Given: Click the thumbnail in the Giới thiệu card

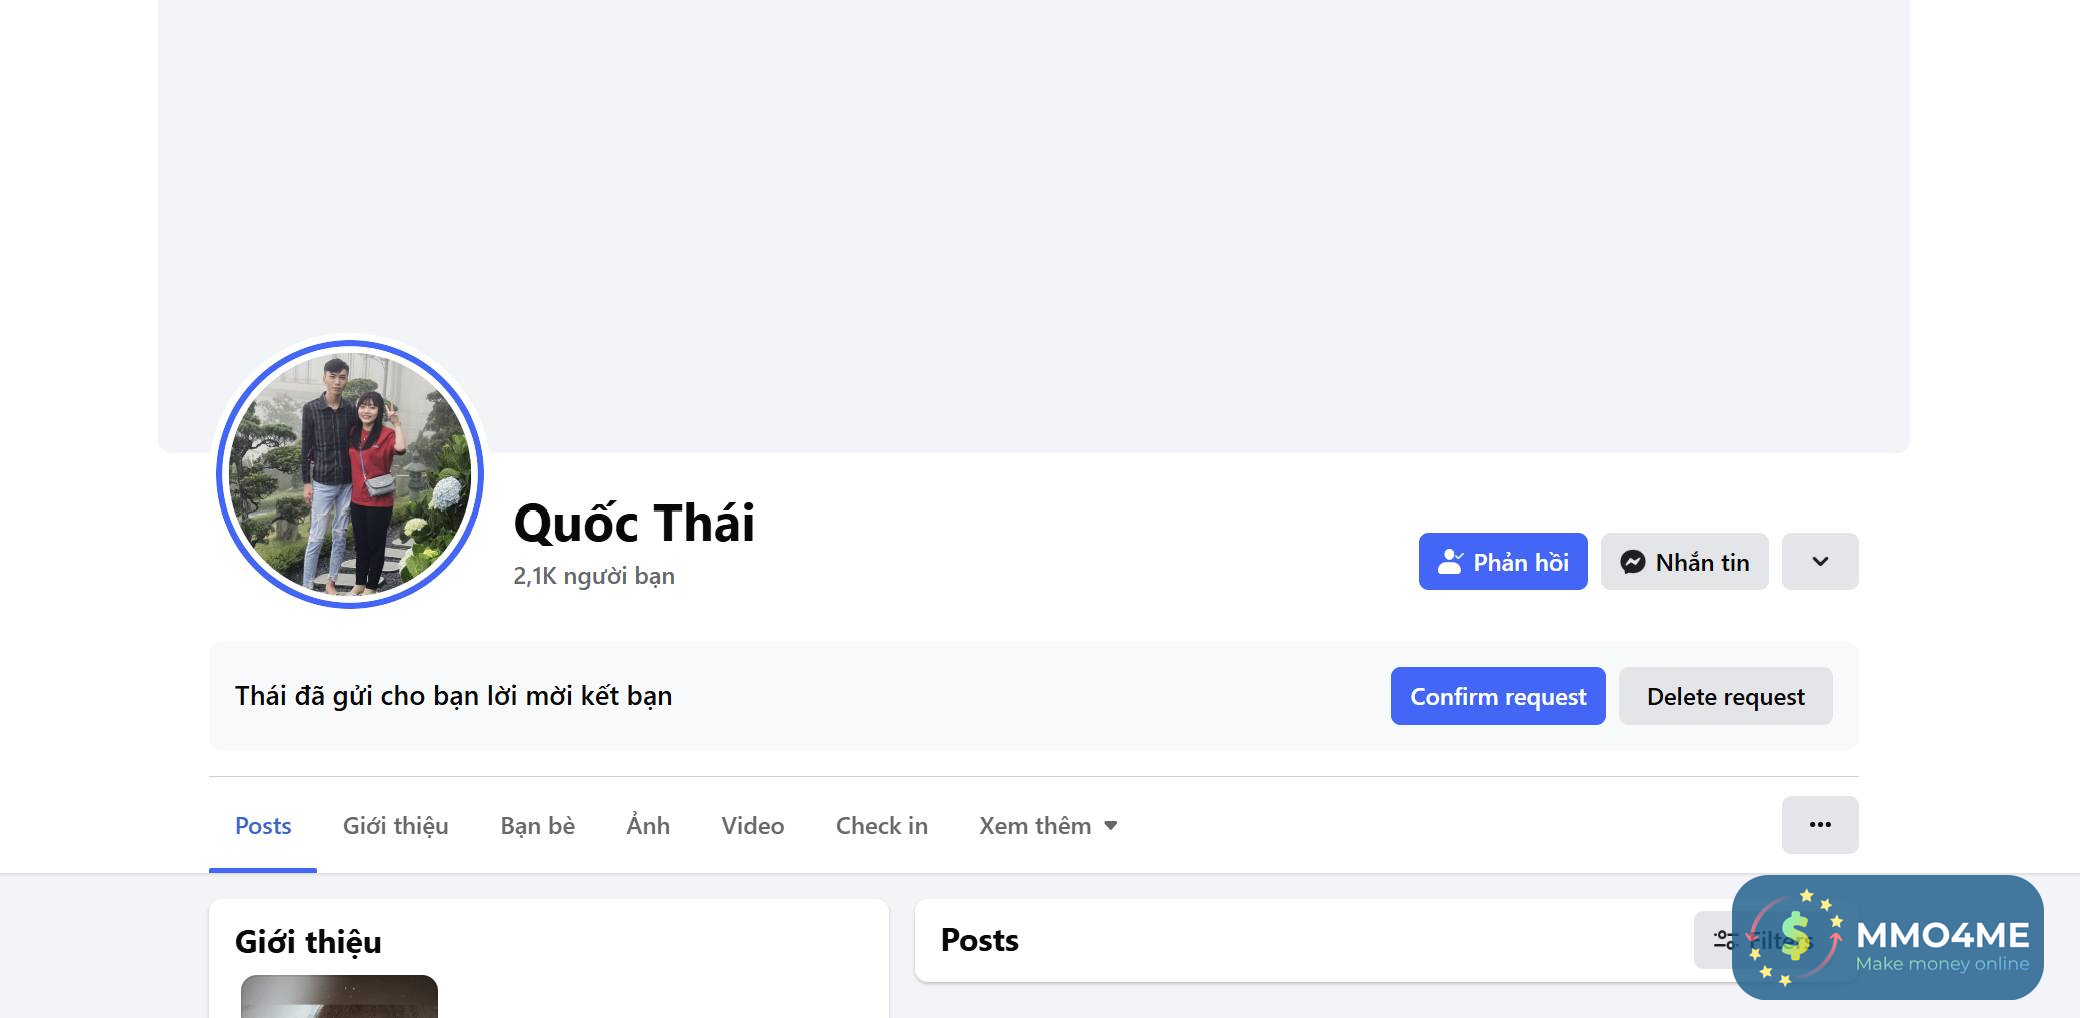Looking at the screenshot, I should (339, 996).
